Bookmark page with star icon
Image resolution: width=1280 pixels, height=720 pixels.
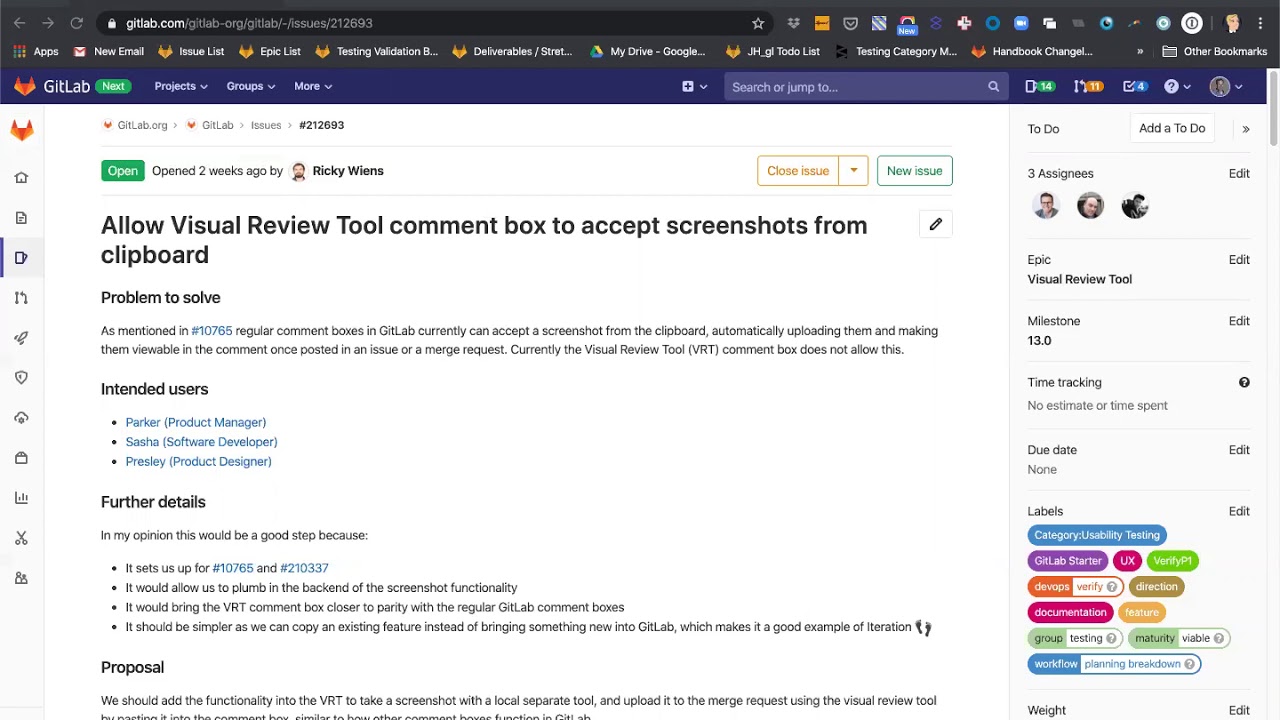point(758,23)
